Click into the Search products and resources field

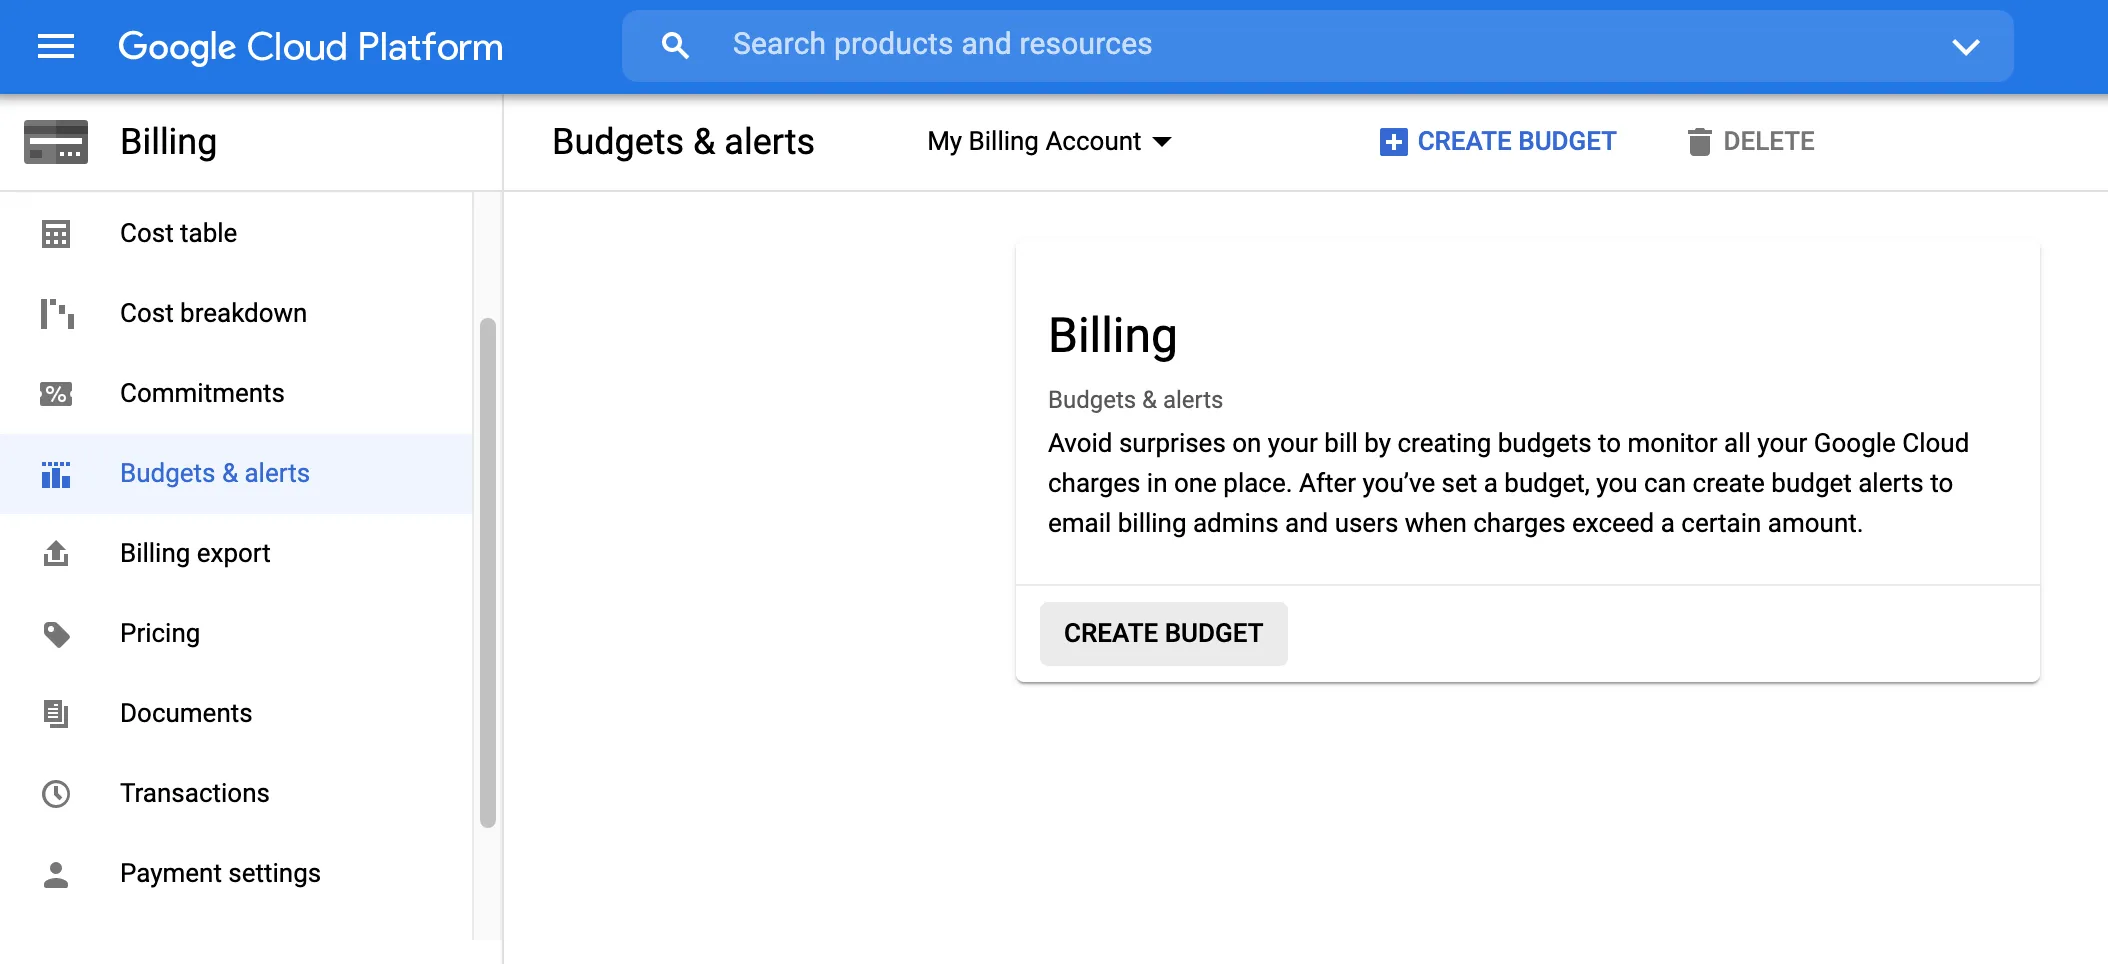tap(1317, 46)
